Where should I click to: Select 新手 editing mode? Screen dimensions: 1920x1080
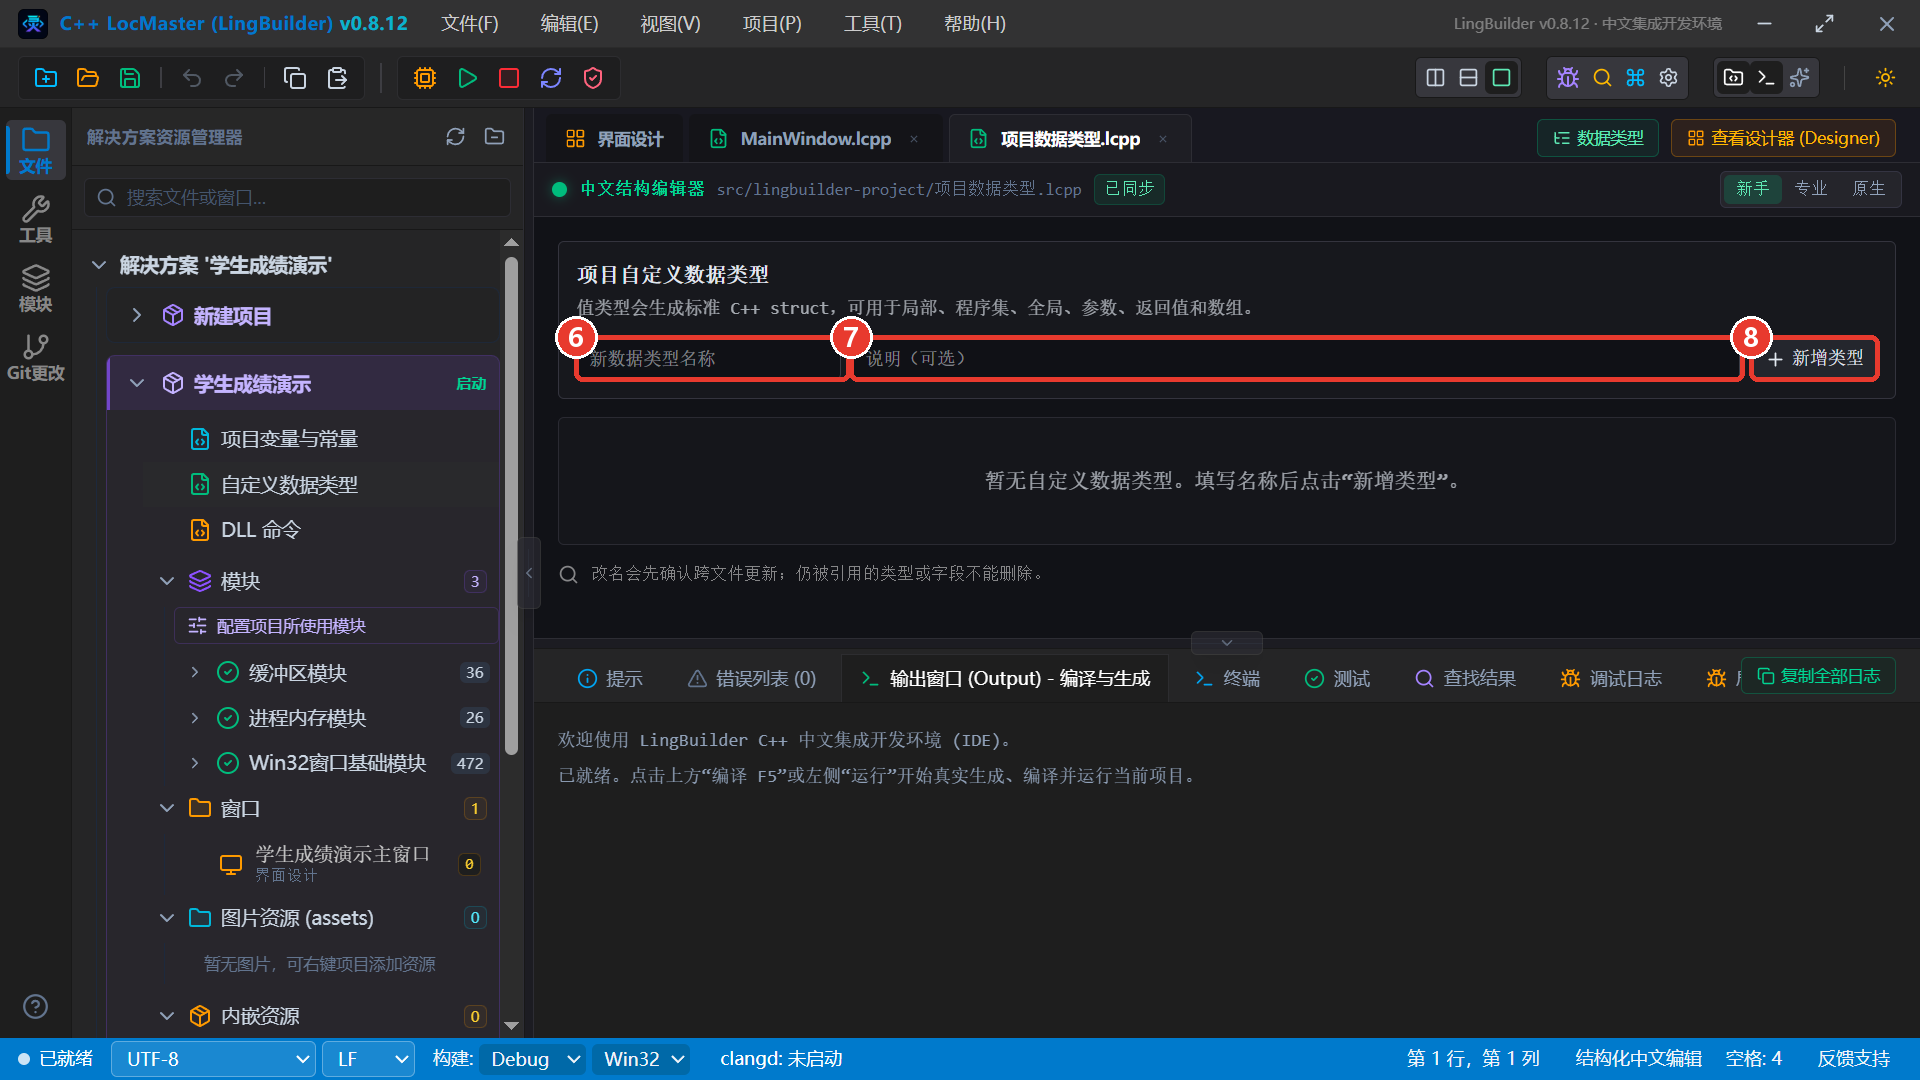click(x=1753, y=188)
